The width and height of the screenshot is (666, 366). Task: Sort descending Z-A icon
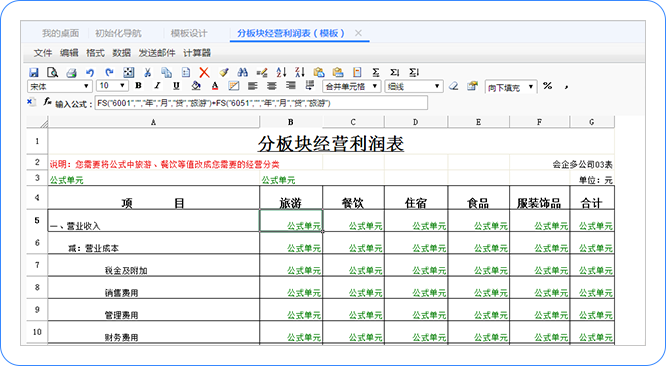[300, 73]
